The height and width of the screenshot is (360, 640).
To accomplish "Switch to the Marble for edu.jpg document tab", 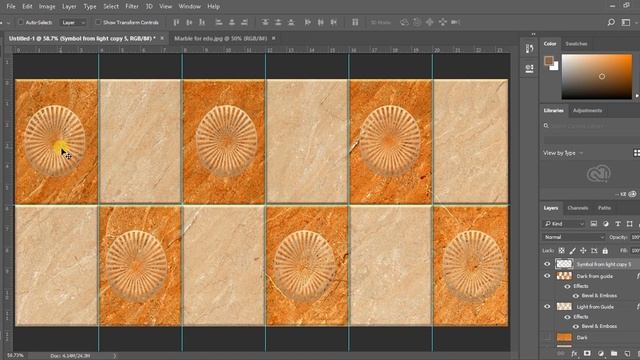I will pyautogui.click(x=220, y=38).
